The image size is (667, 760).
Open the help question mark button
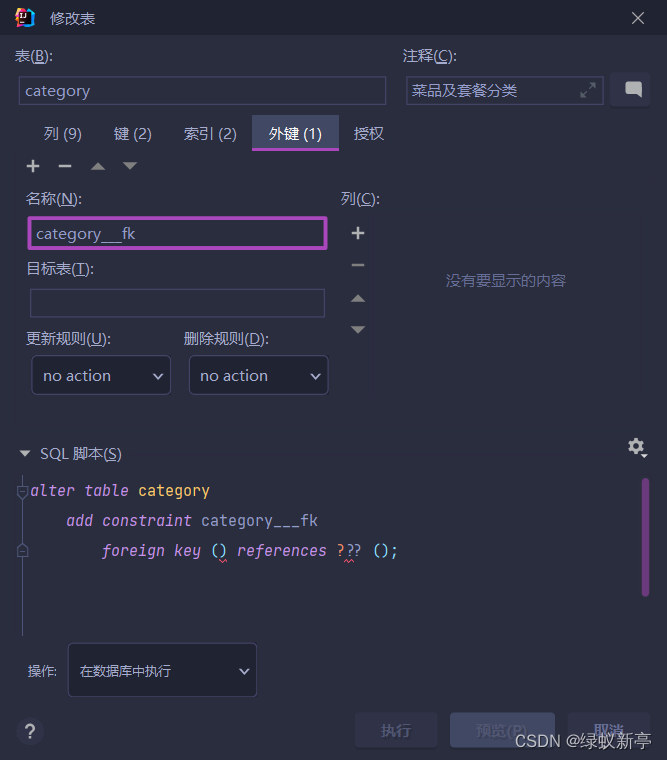coord(30,731)
